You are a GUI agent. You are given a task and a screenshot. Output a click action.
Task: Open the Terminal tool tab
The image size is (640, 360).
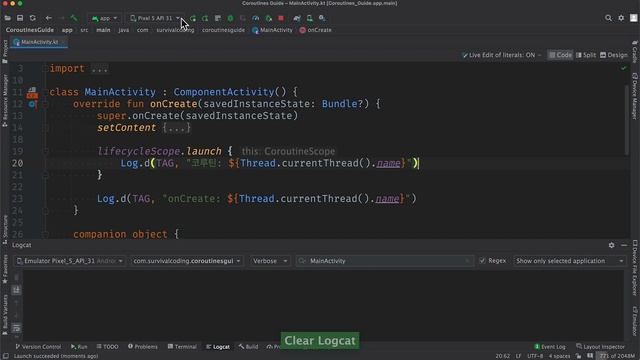(182, 347)
